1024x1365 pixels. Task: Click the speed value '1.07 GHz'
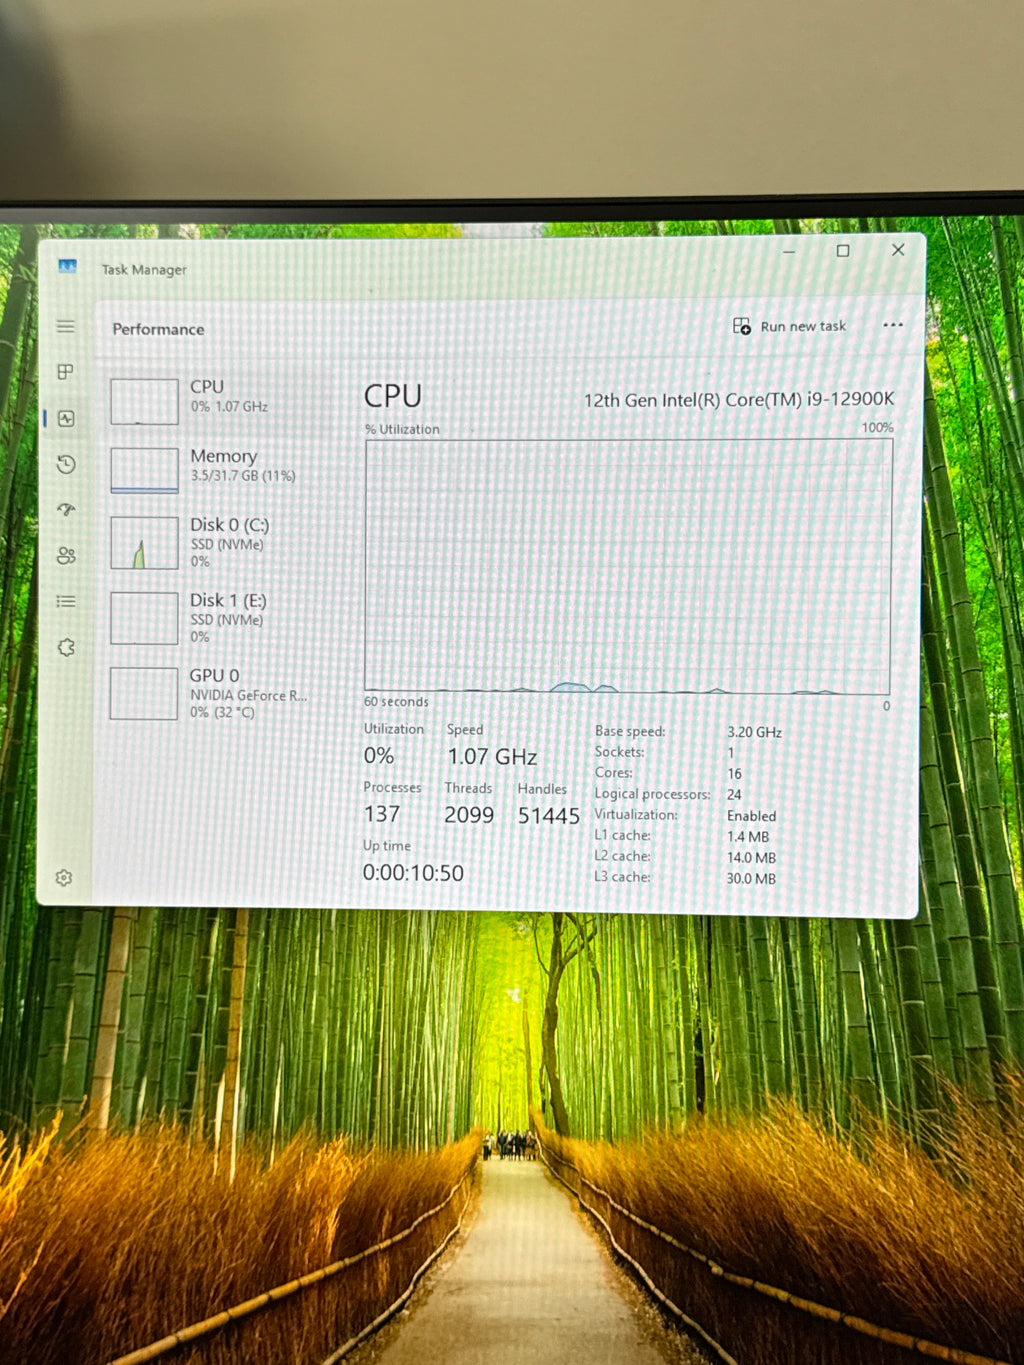pyautogui.click(x=492, y=757)
